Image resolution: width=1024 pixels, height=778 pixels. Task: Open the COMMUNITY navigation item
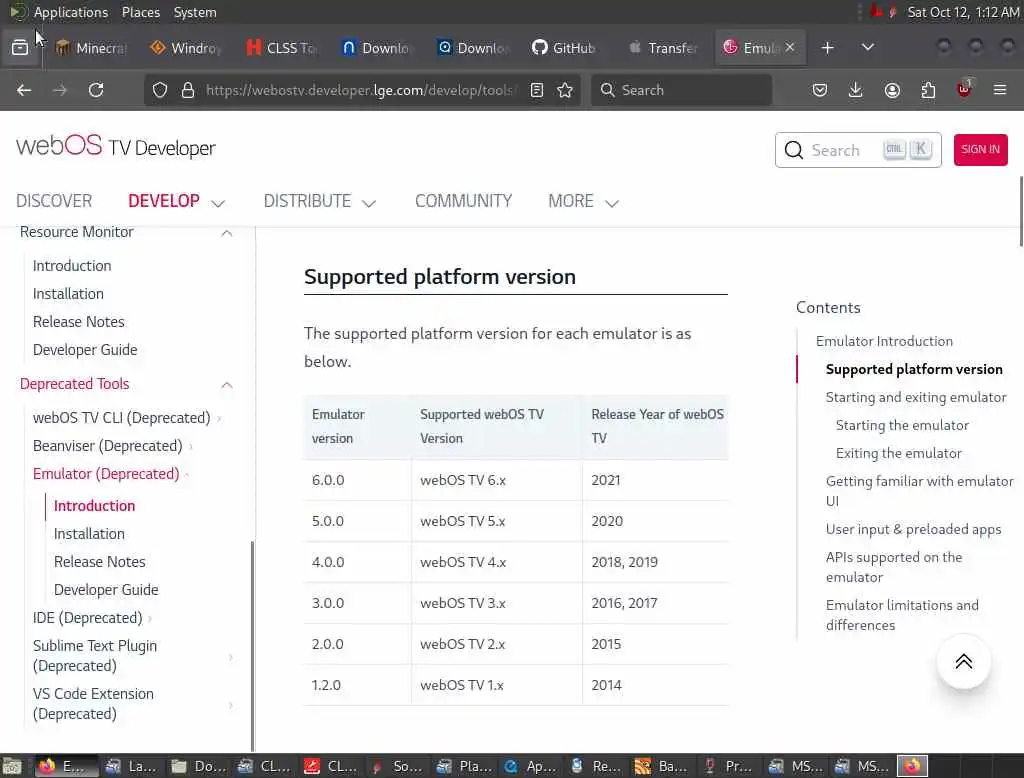(463, 201)
